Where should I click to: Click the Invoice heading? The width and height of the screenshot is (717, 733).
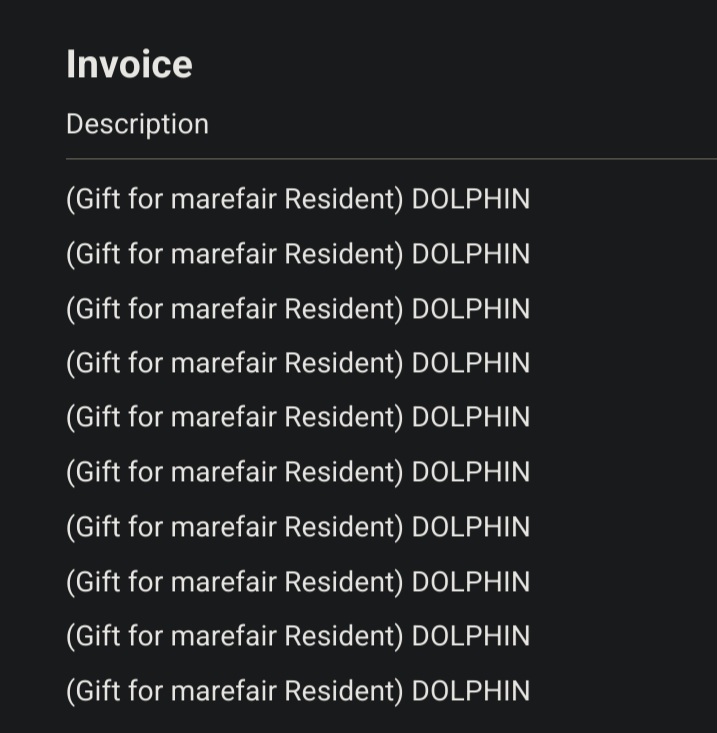tap(129, 64)
